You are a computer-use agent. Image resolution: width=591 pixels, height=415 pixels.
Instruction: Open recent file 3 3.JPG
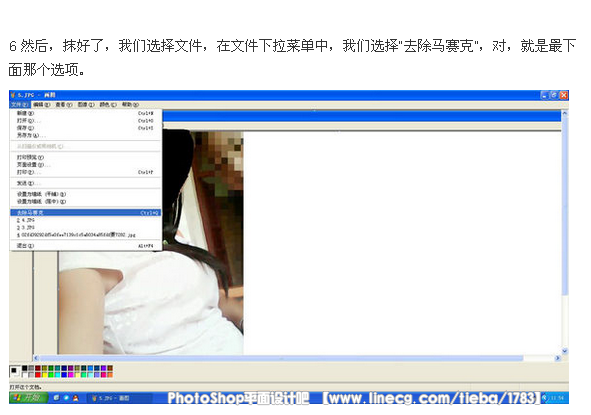tap(86, 227)
